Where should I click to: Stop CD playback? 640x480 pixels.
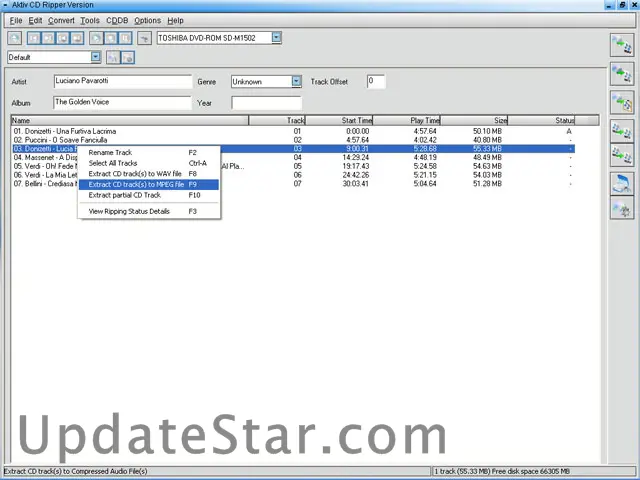pyautogui.click(x=111, y=38)
